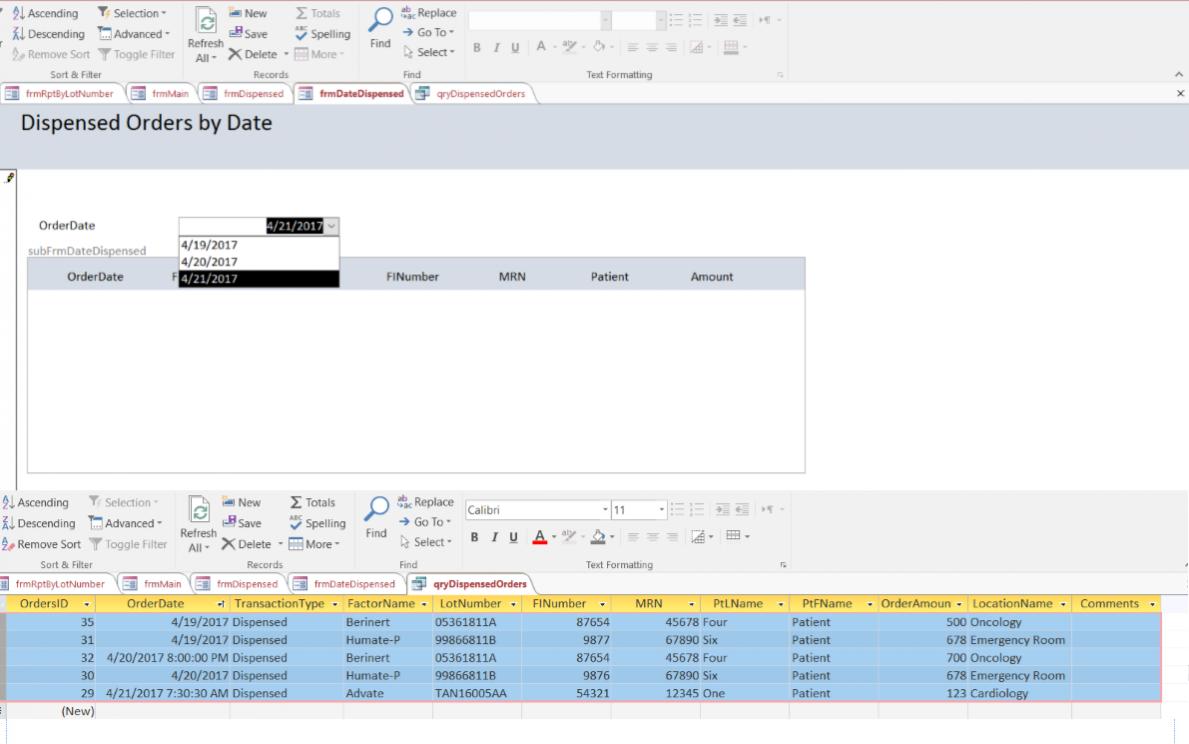Switch to the upper frmDispensed tab
This screenshot has height=744, width=1189.
point(244,93)
